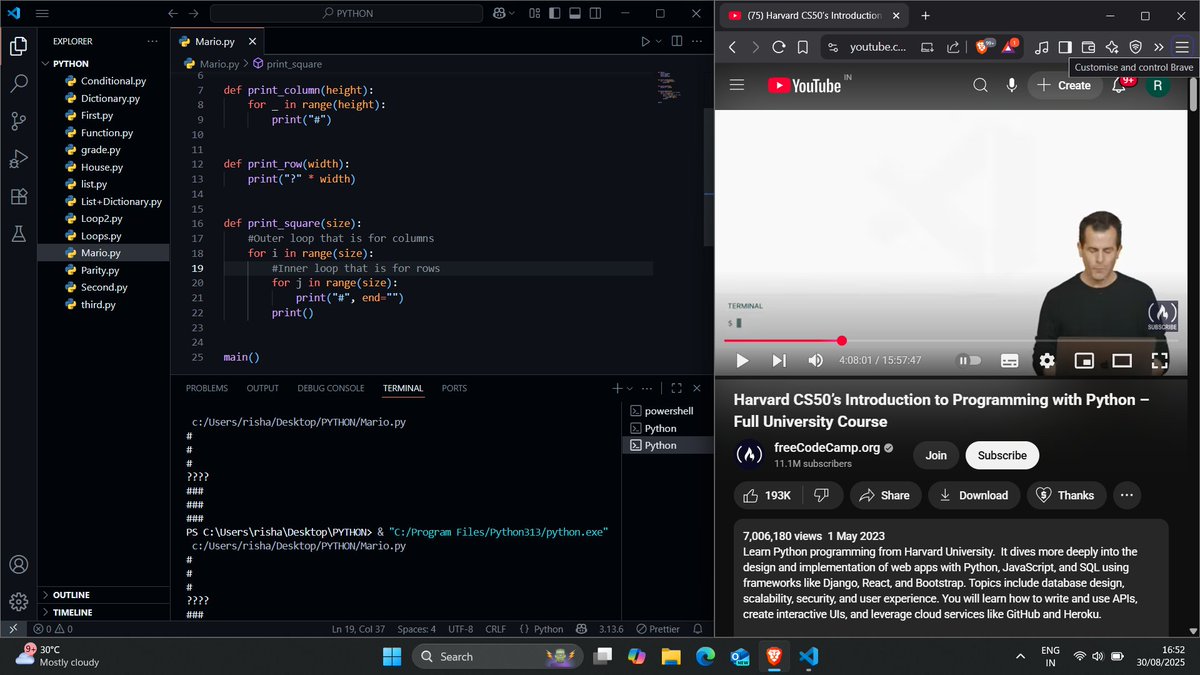
Task: Switch to the OUTPUT panel tab
Action: tap(263, 388)
